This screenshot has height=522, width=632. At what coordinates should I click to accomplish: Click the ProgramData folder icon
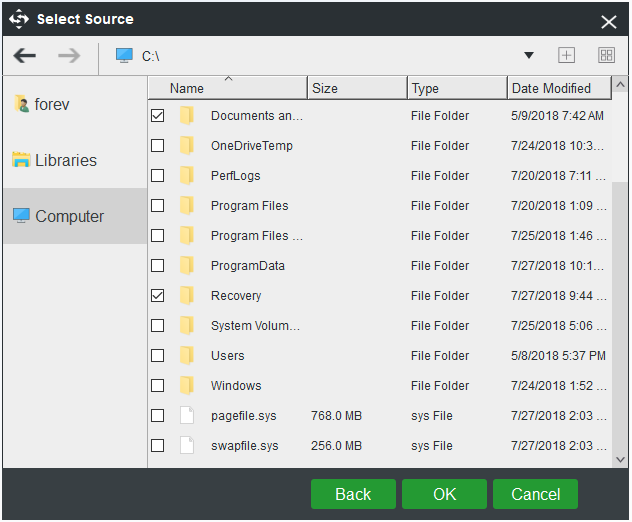(187, 266)
